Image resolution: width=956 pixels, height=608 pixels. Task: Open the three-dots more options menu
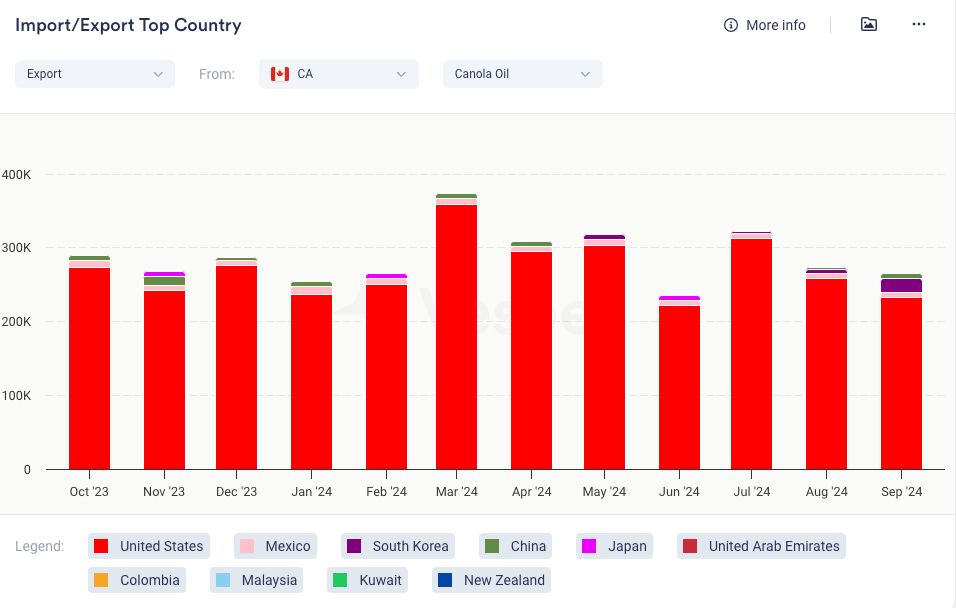[x=919, y=25]
